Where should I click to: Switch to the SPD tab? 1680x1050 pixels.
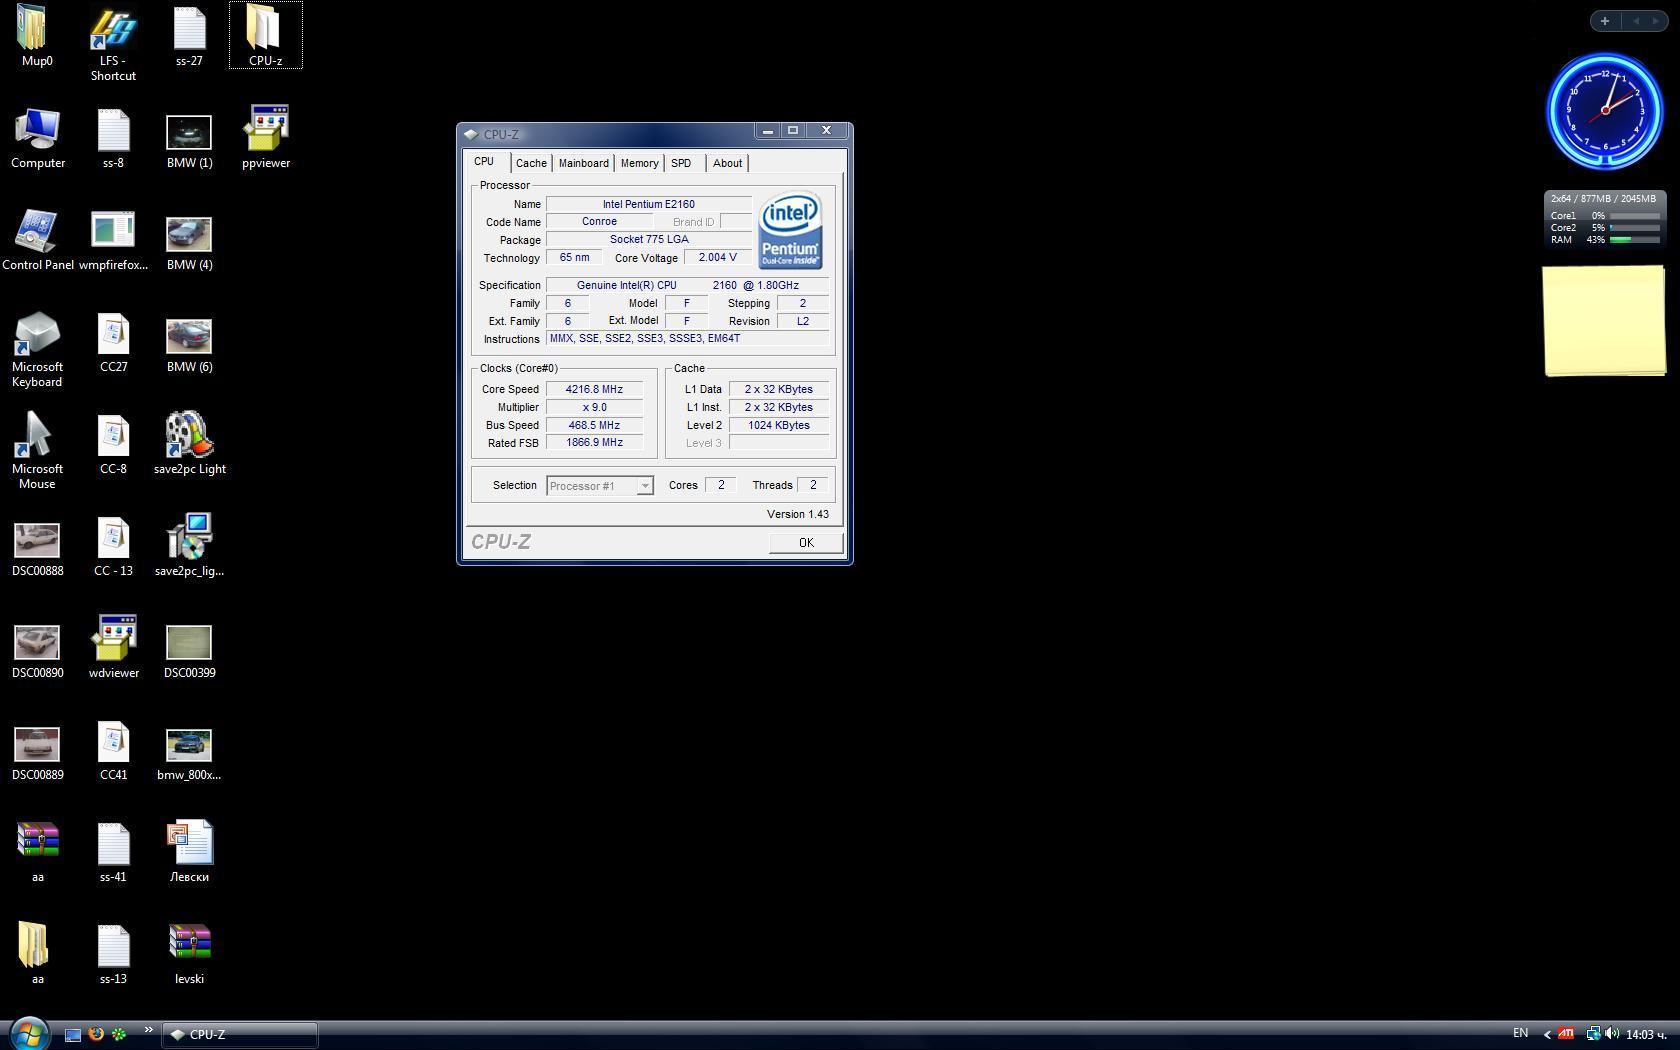click(x=681, y=163)
